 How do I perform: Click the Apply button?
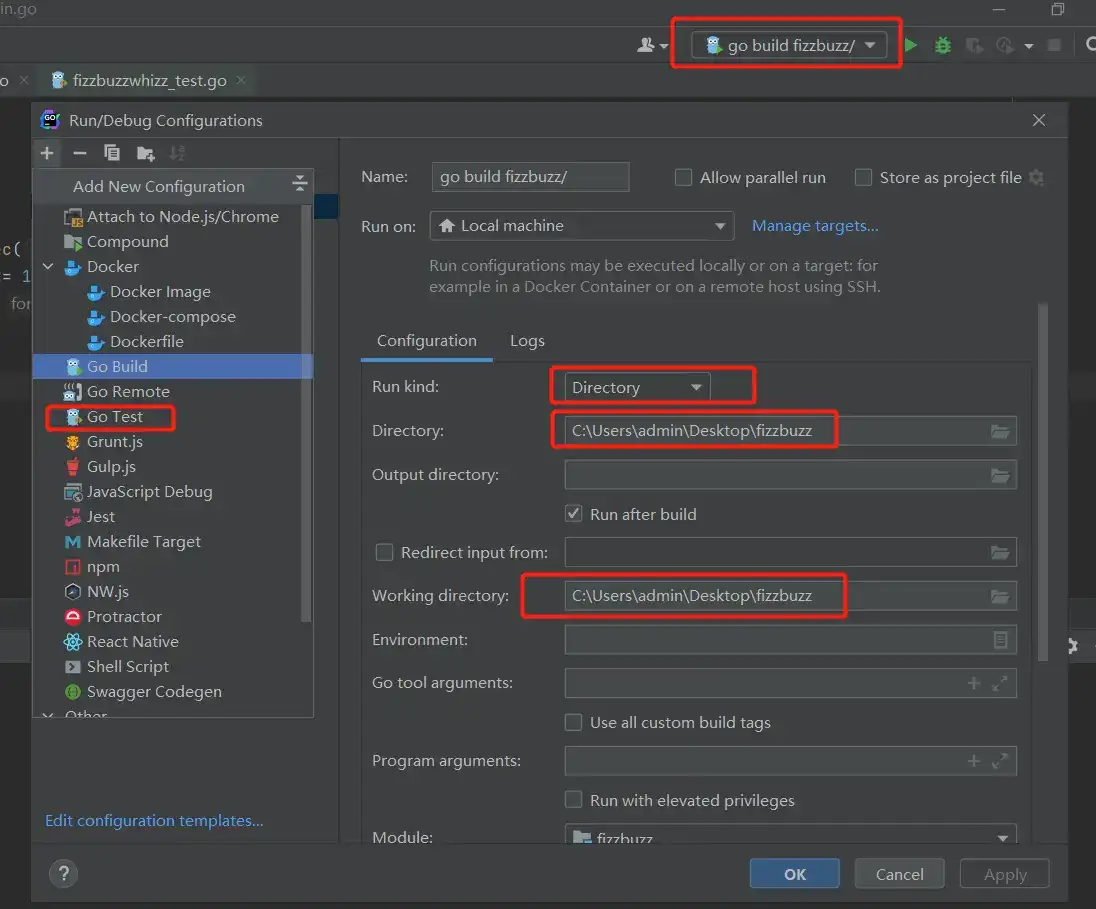tap(1005, 874)
